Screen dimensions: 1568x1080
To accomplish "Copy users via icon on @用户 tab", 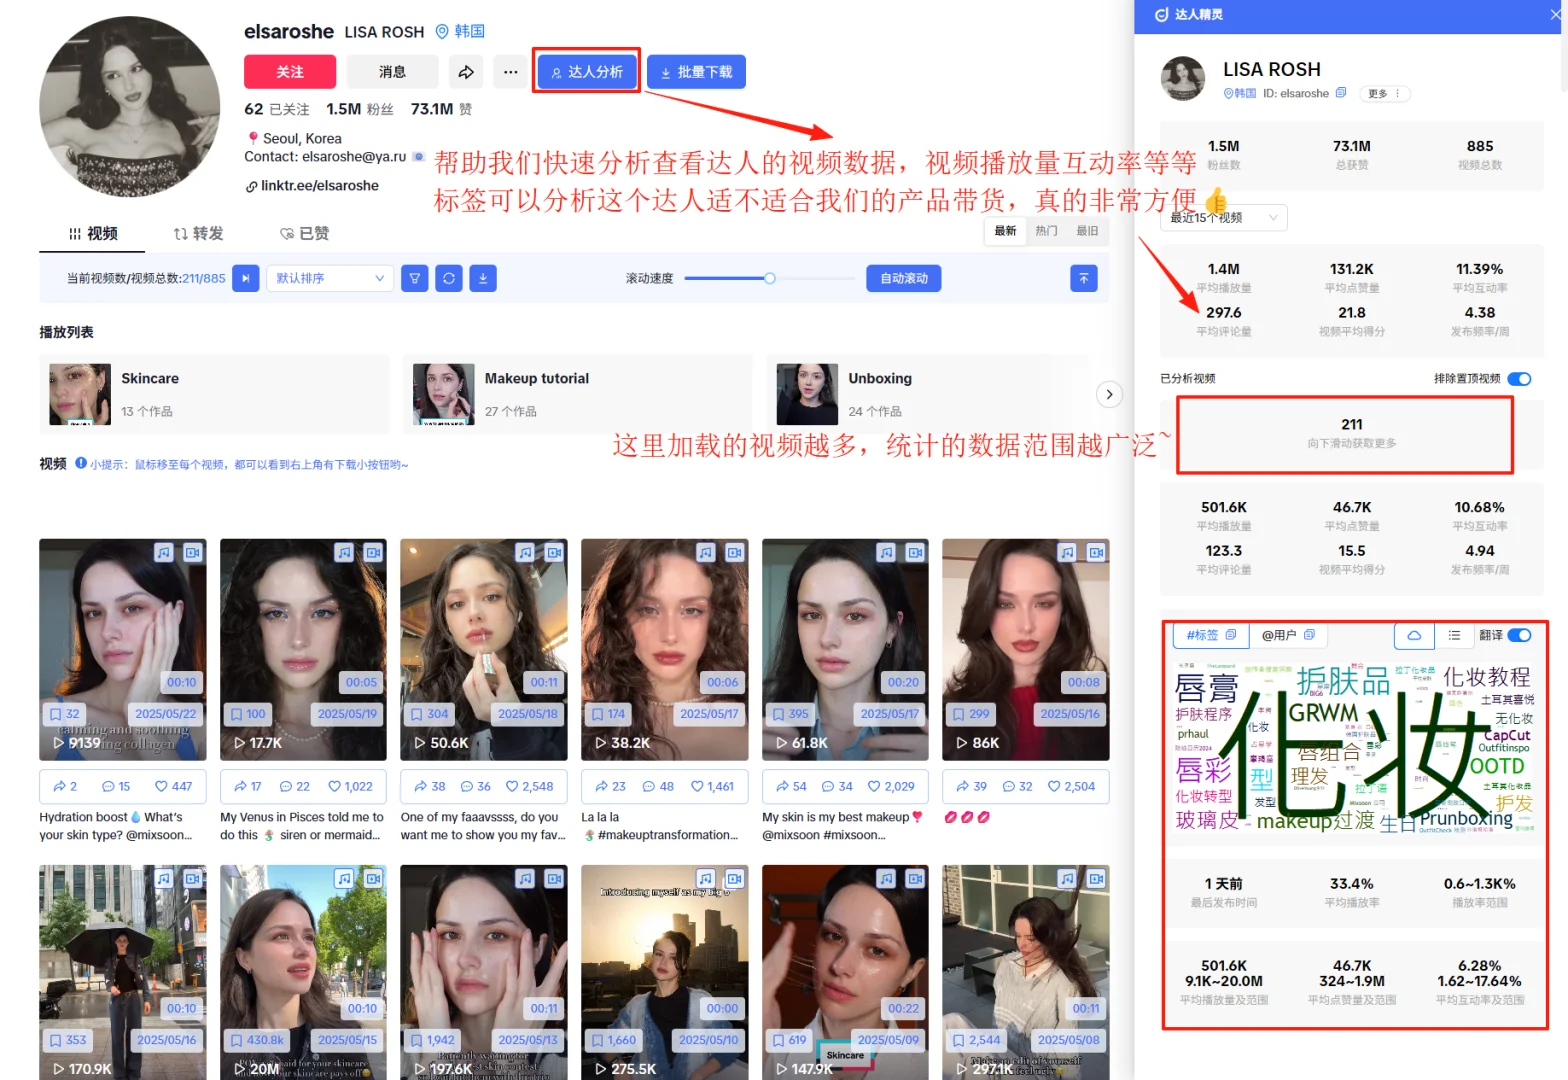I will click(x=1309, y=635).
